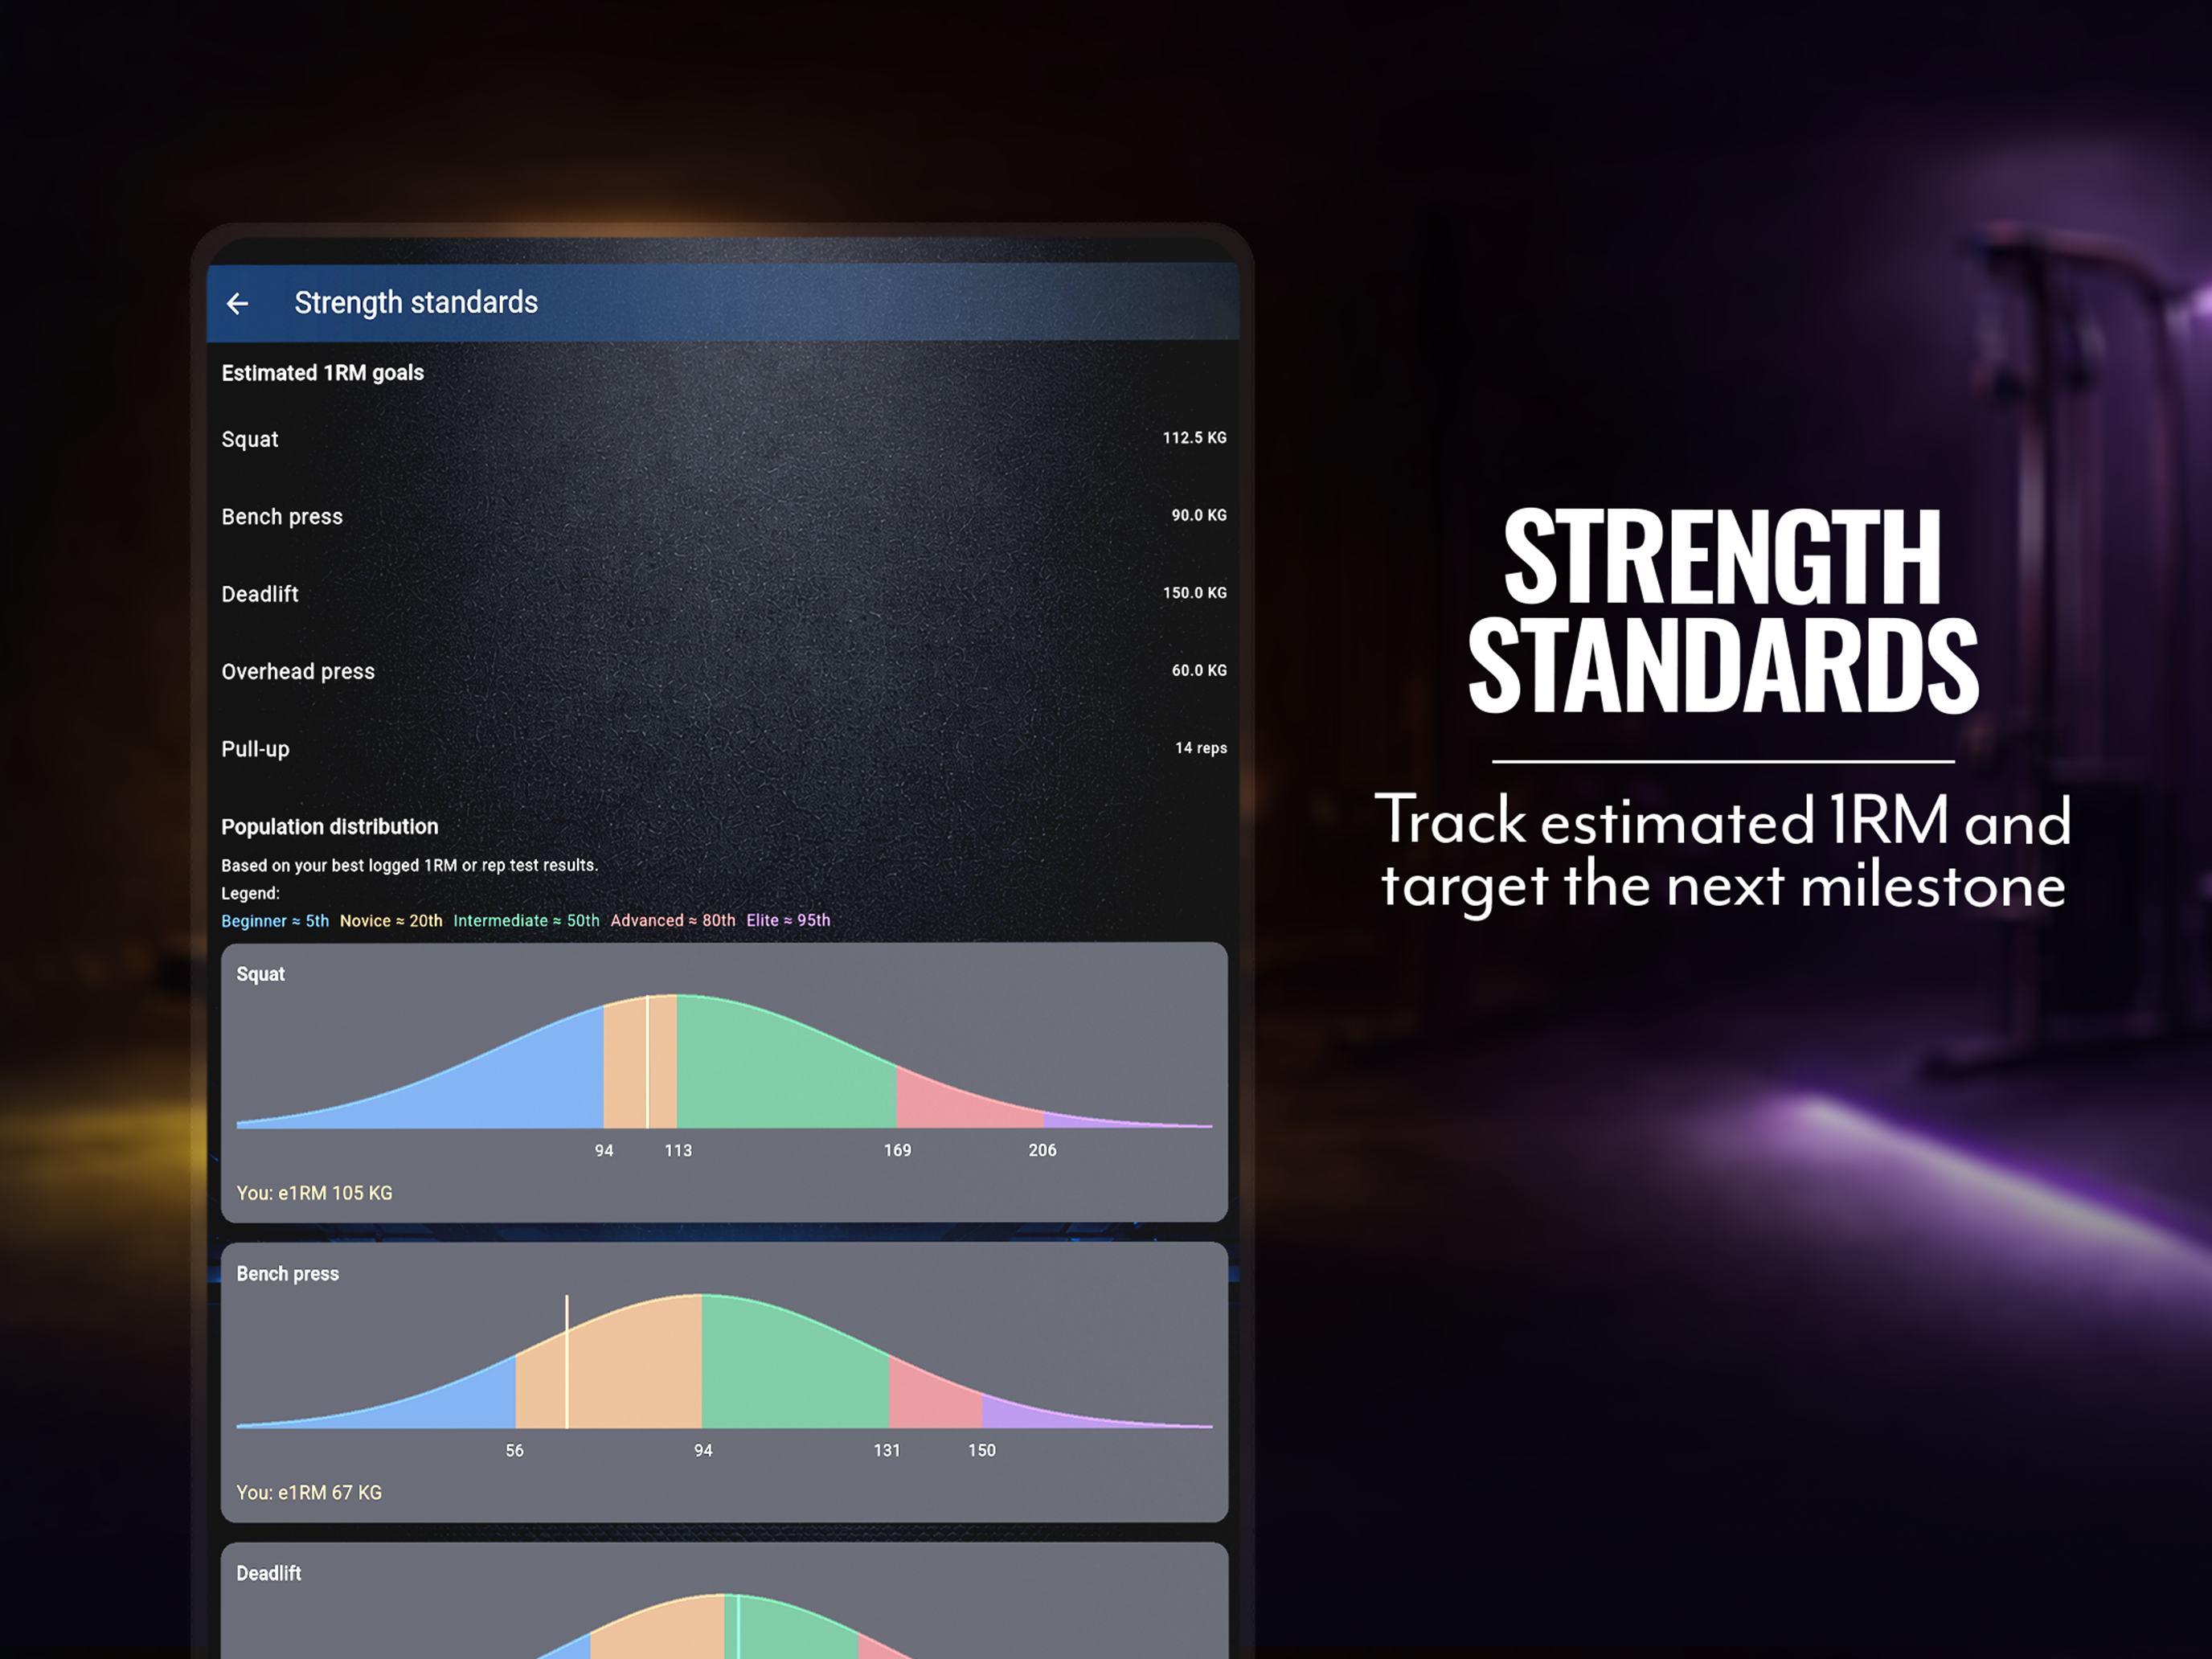Click the Strength standards header title
Viewport: 2212px width, 1659px height.
coord(416,302)
